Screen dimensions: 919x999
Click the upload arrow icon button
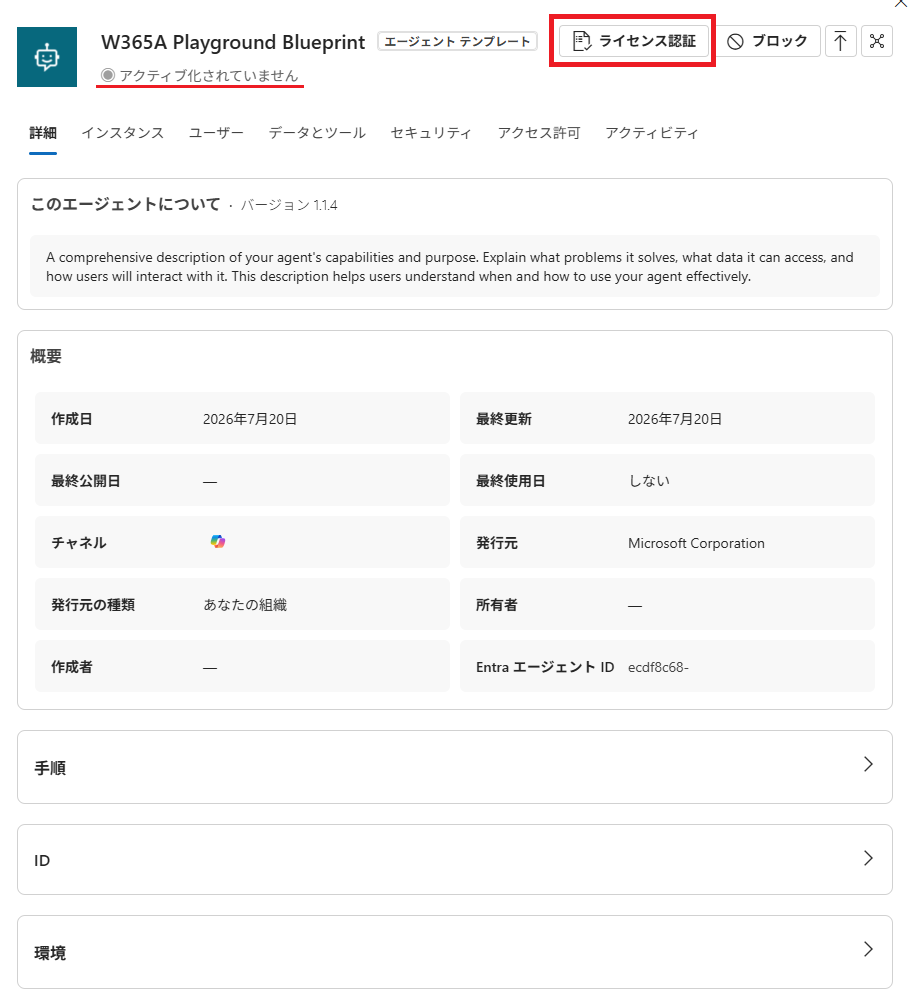coord(840,41)
